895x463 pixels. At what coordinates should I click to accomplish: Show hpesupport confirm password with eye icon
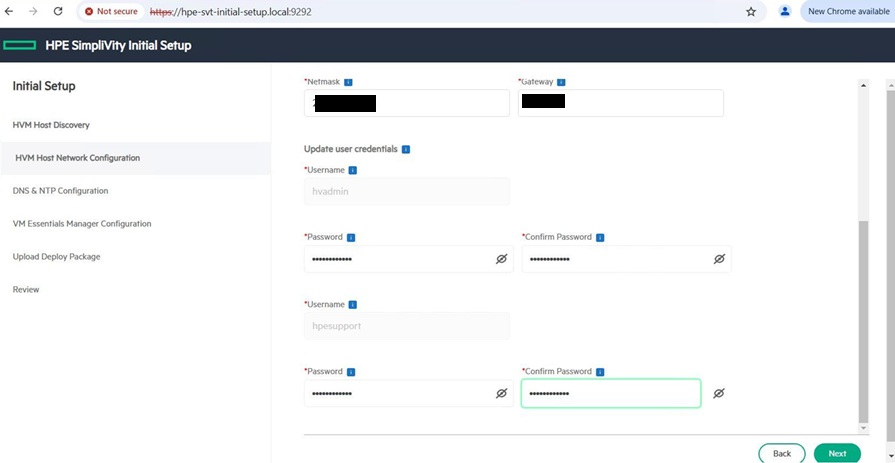coord(719,393)
